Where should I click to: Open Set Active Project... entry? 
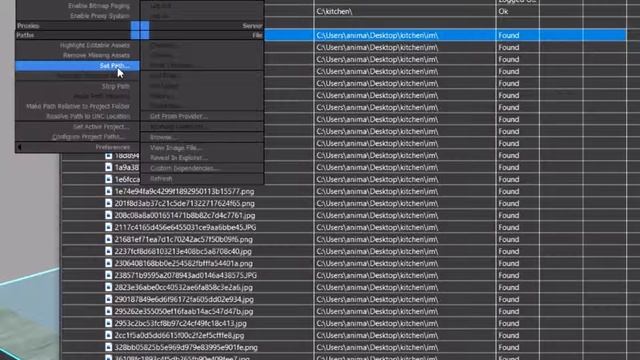click(101, 127)
